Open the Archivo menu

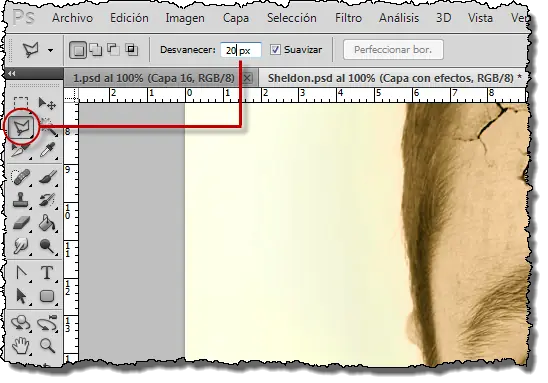[72, 18]
